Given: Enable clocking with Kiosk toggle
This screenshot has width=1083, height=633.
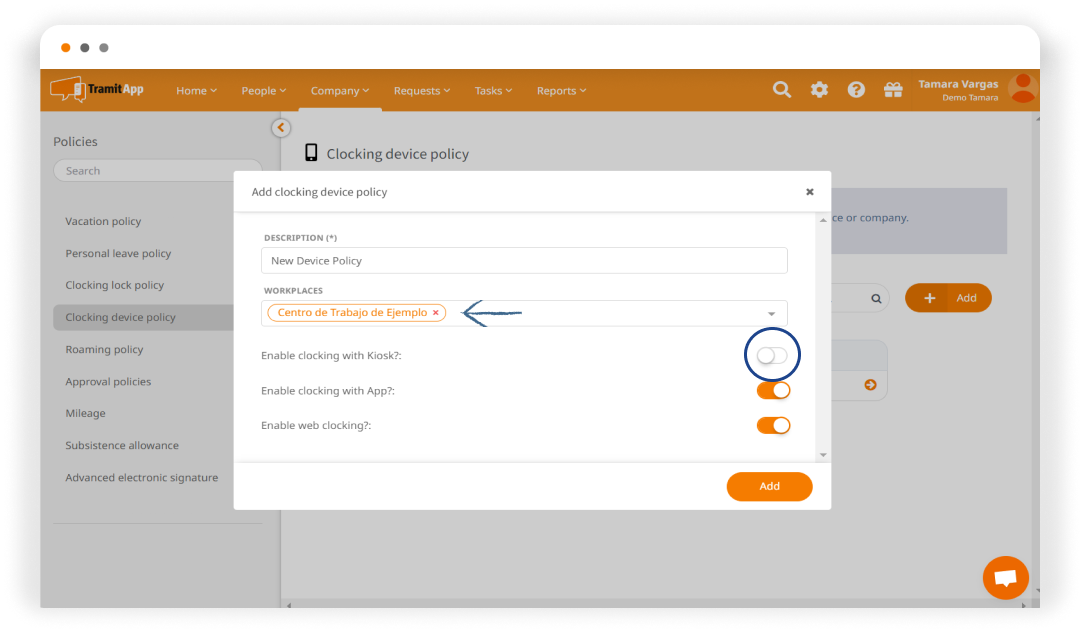Looking at the screenshot, I should tap(772, 356).
